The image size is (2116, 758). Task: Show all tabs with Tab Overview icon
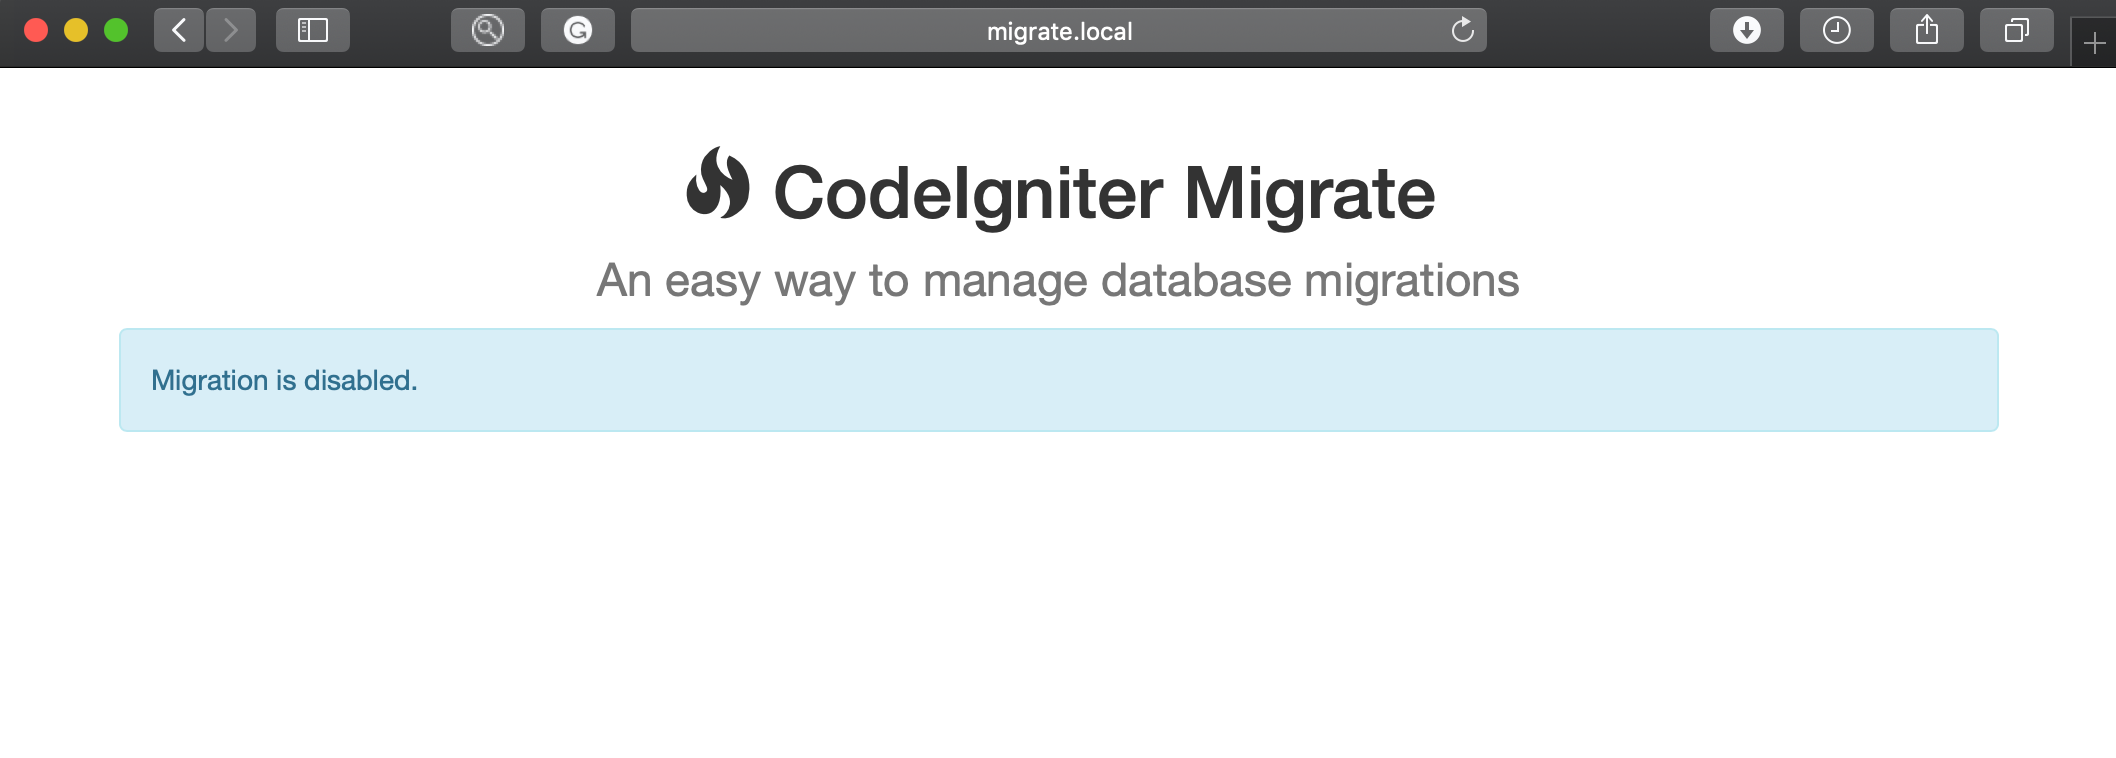coord(2016,30)
